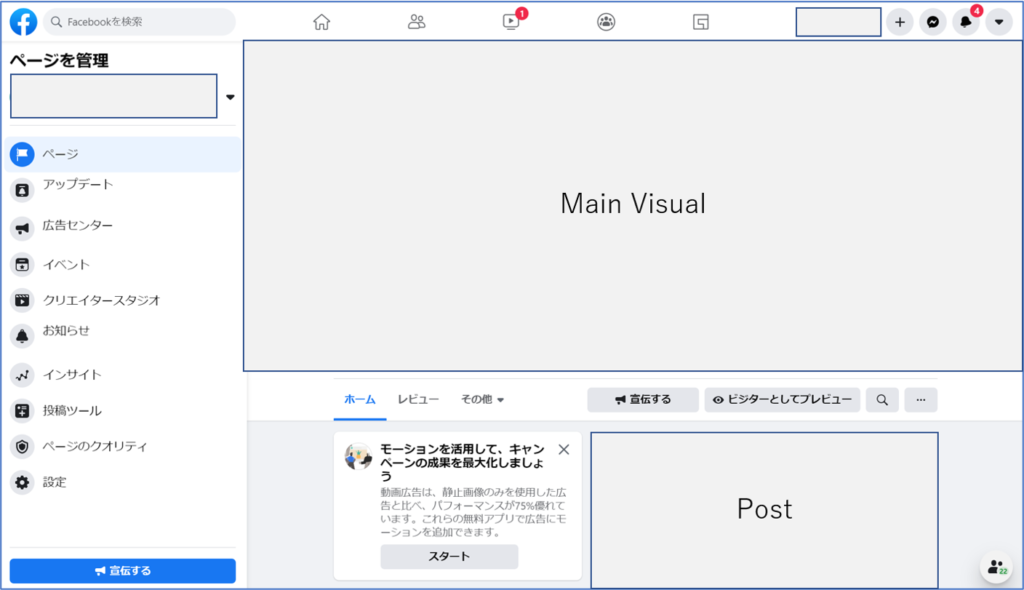
Task: Open the three-dots more options button
Action: (921, 399)
